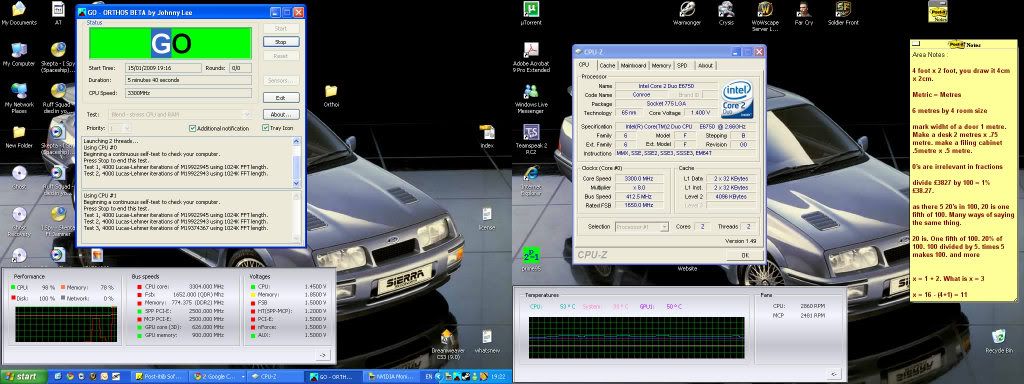1024x384 pixels.
Task: Switch to the Mainboard tab in CPU-Z
Action: click(633, 65)
